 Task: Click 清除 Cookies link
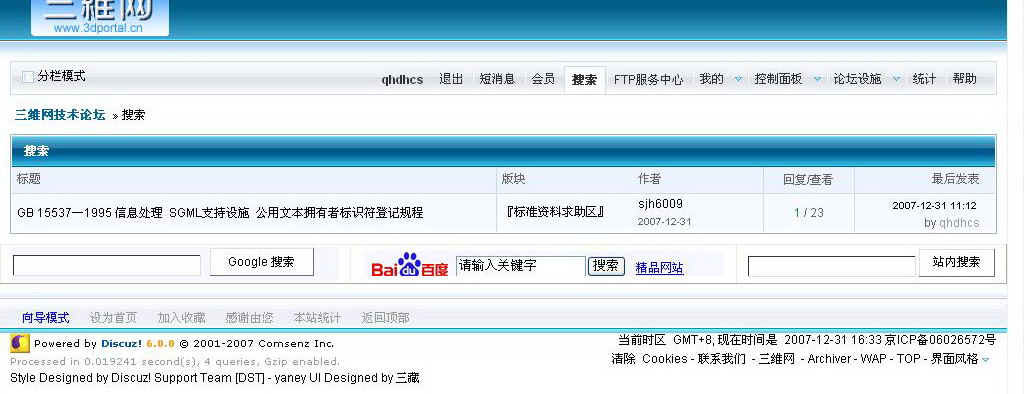point(649,359)
